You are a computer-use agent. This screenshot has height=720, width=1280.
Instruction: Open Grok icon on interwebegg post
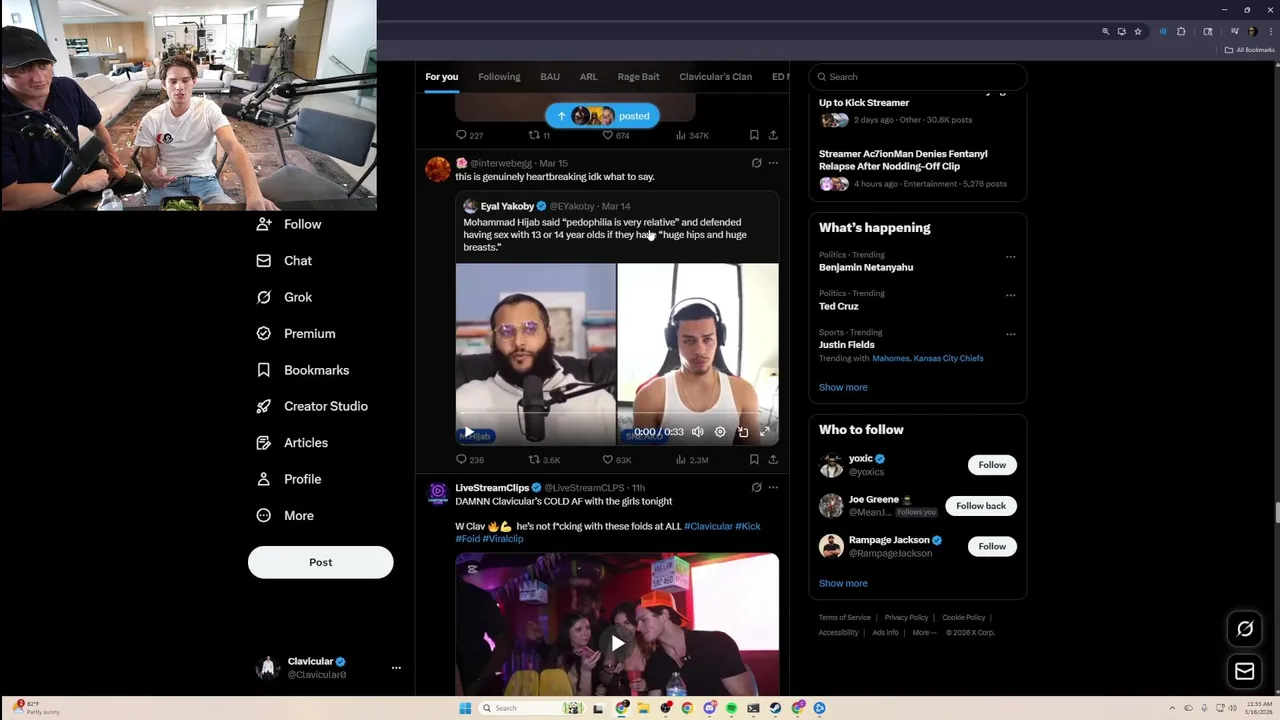click(x=756, y=163)
